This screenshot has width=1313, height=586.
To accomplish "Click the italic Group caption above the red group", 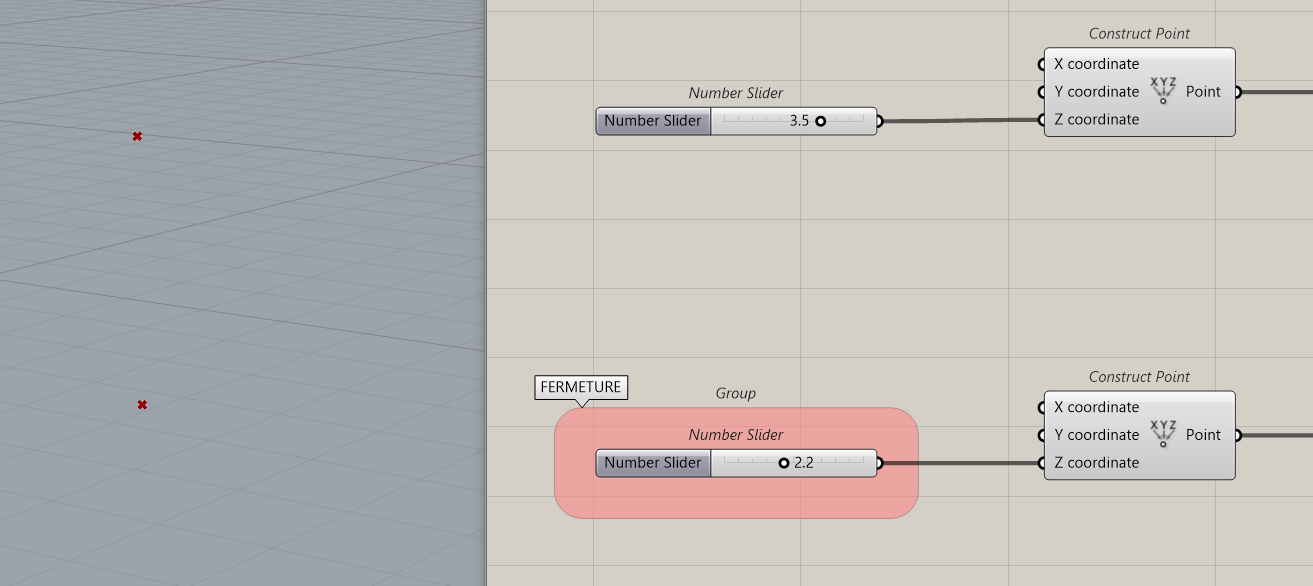I will pyautogui.click(x=736, y=393).
